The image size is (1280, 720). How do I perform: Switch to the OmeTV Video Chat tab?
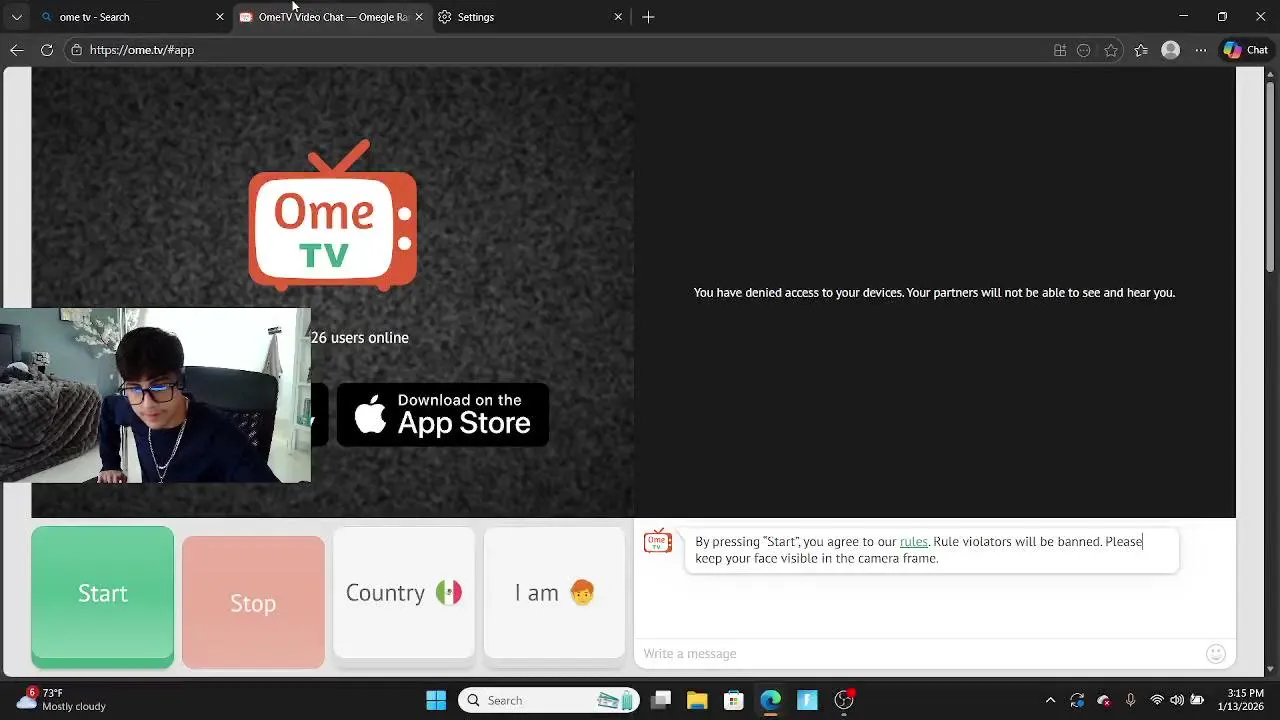click(x=332, y=17)
